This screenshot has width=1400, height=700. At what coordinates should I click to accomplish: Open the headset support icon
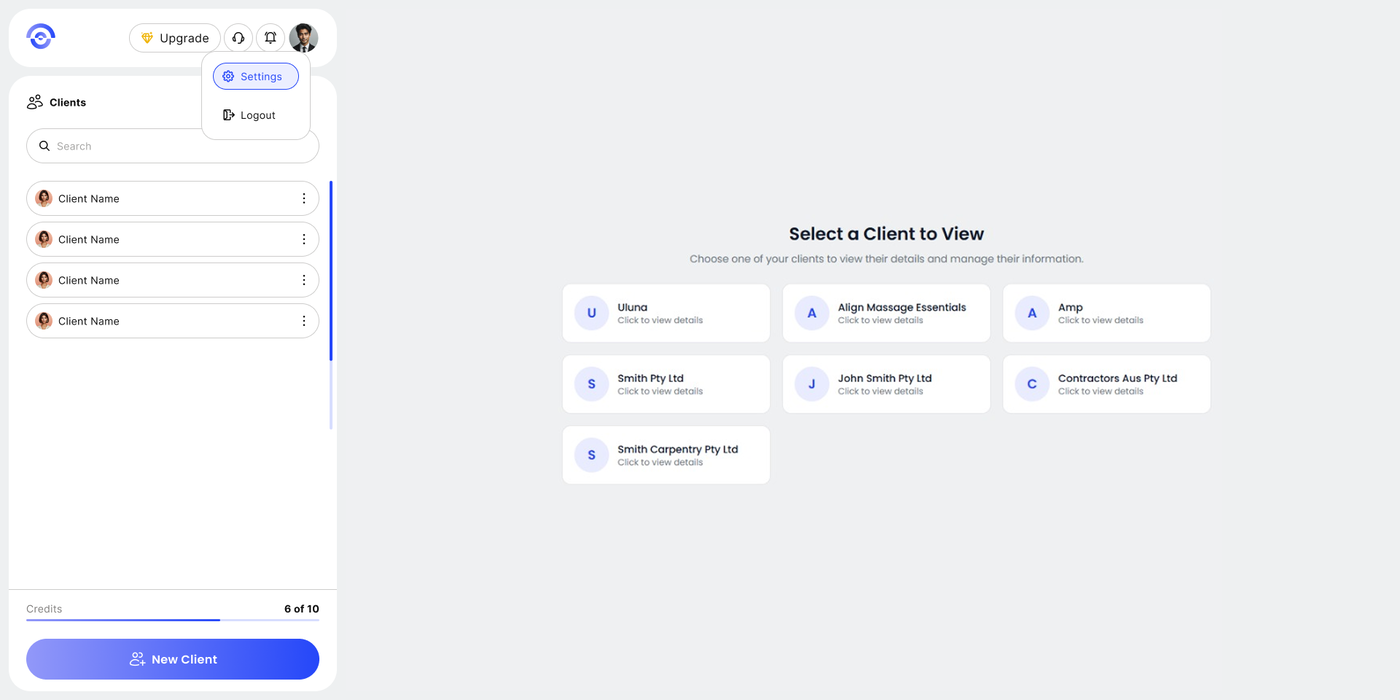(x=238, y=38)
